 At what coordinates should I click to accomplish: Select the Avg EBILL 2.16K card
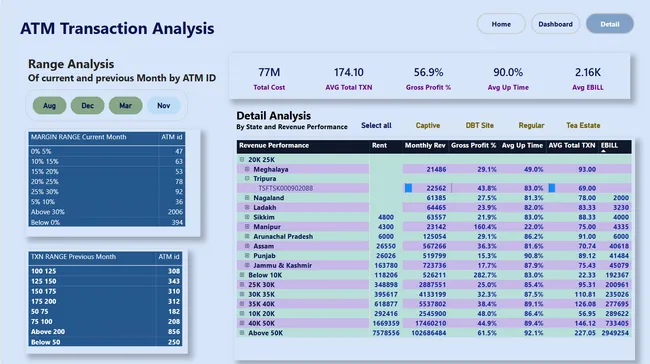click(587, 78)
